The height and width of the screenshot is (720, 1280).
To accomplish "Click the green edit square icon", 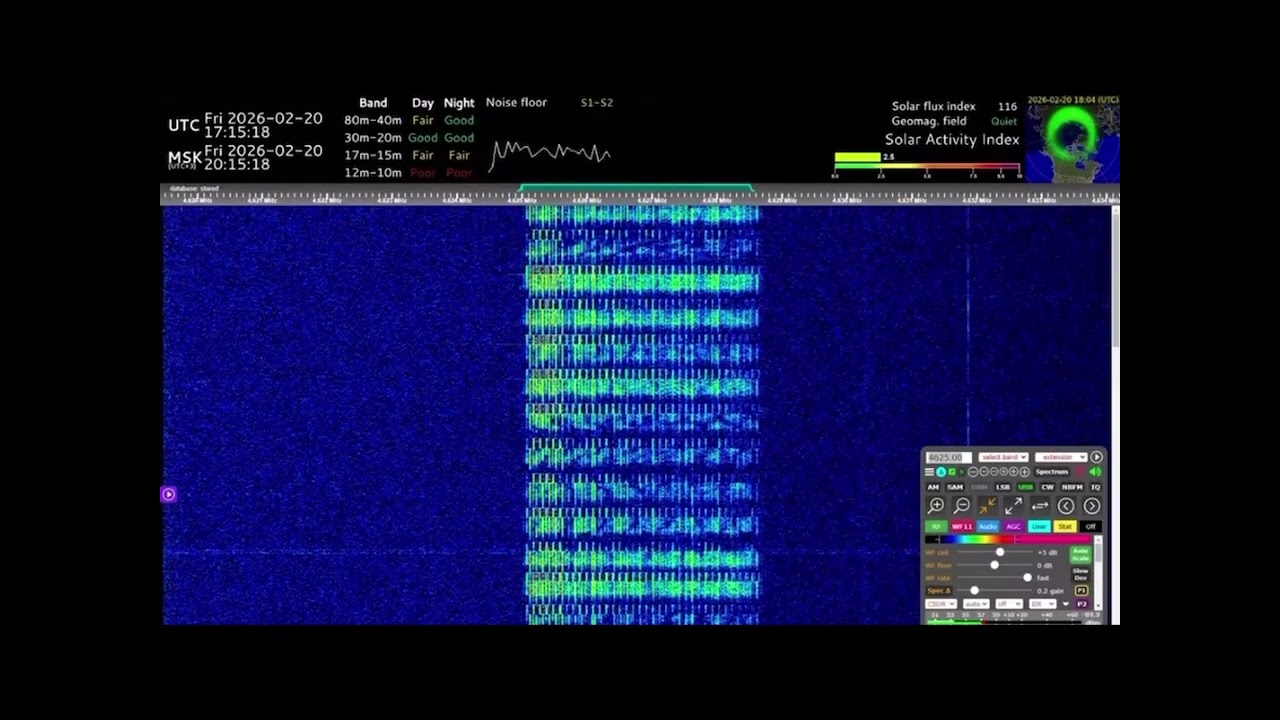I will (952, 472).
